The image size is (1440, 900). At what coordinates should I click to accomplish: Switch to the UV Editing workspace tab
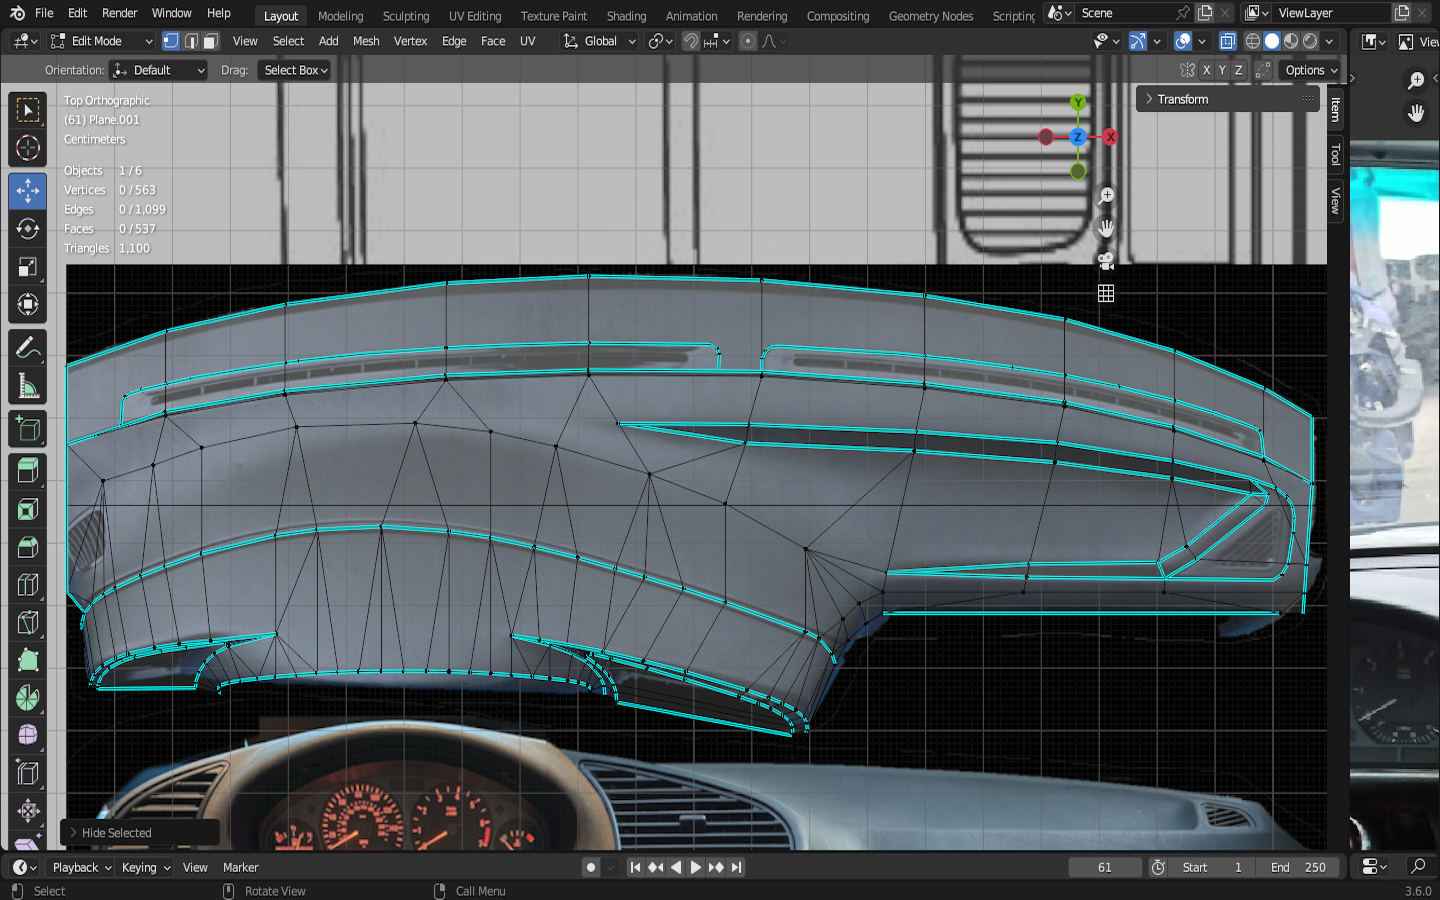475,16
